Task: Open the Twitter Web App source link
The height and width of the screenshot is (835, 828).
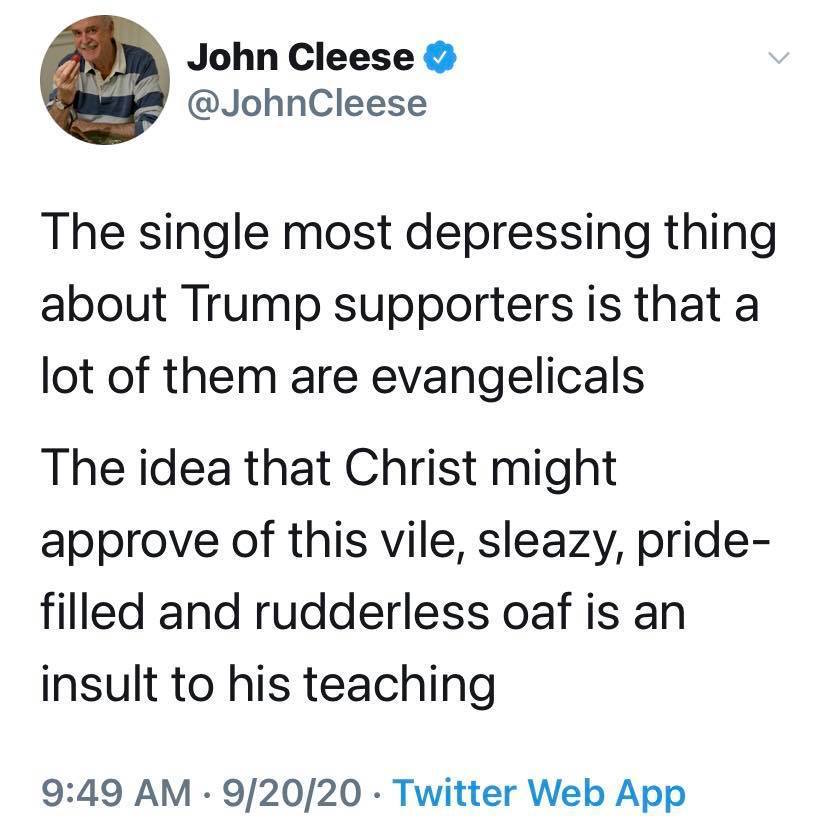Action: [x=539, y=793]
